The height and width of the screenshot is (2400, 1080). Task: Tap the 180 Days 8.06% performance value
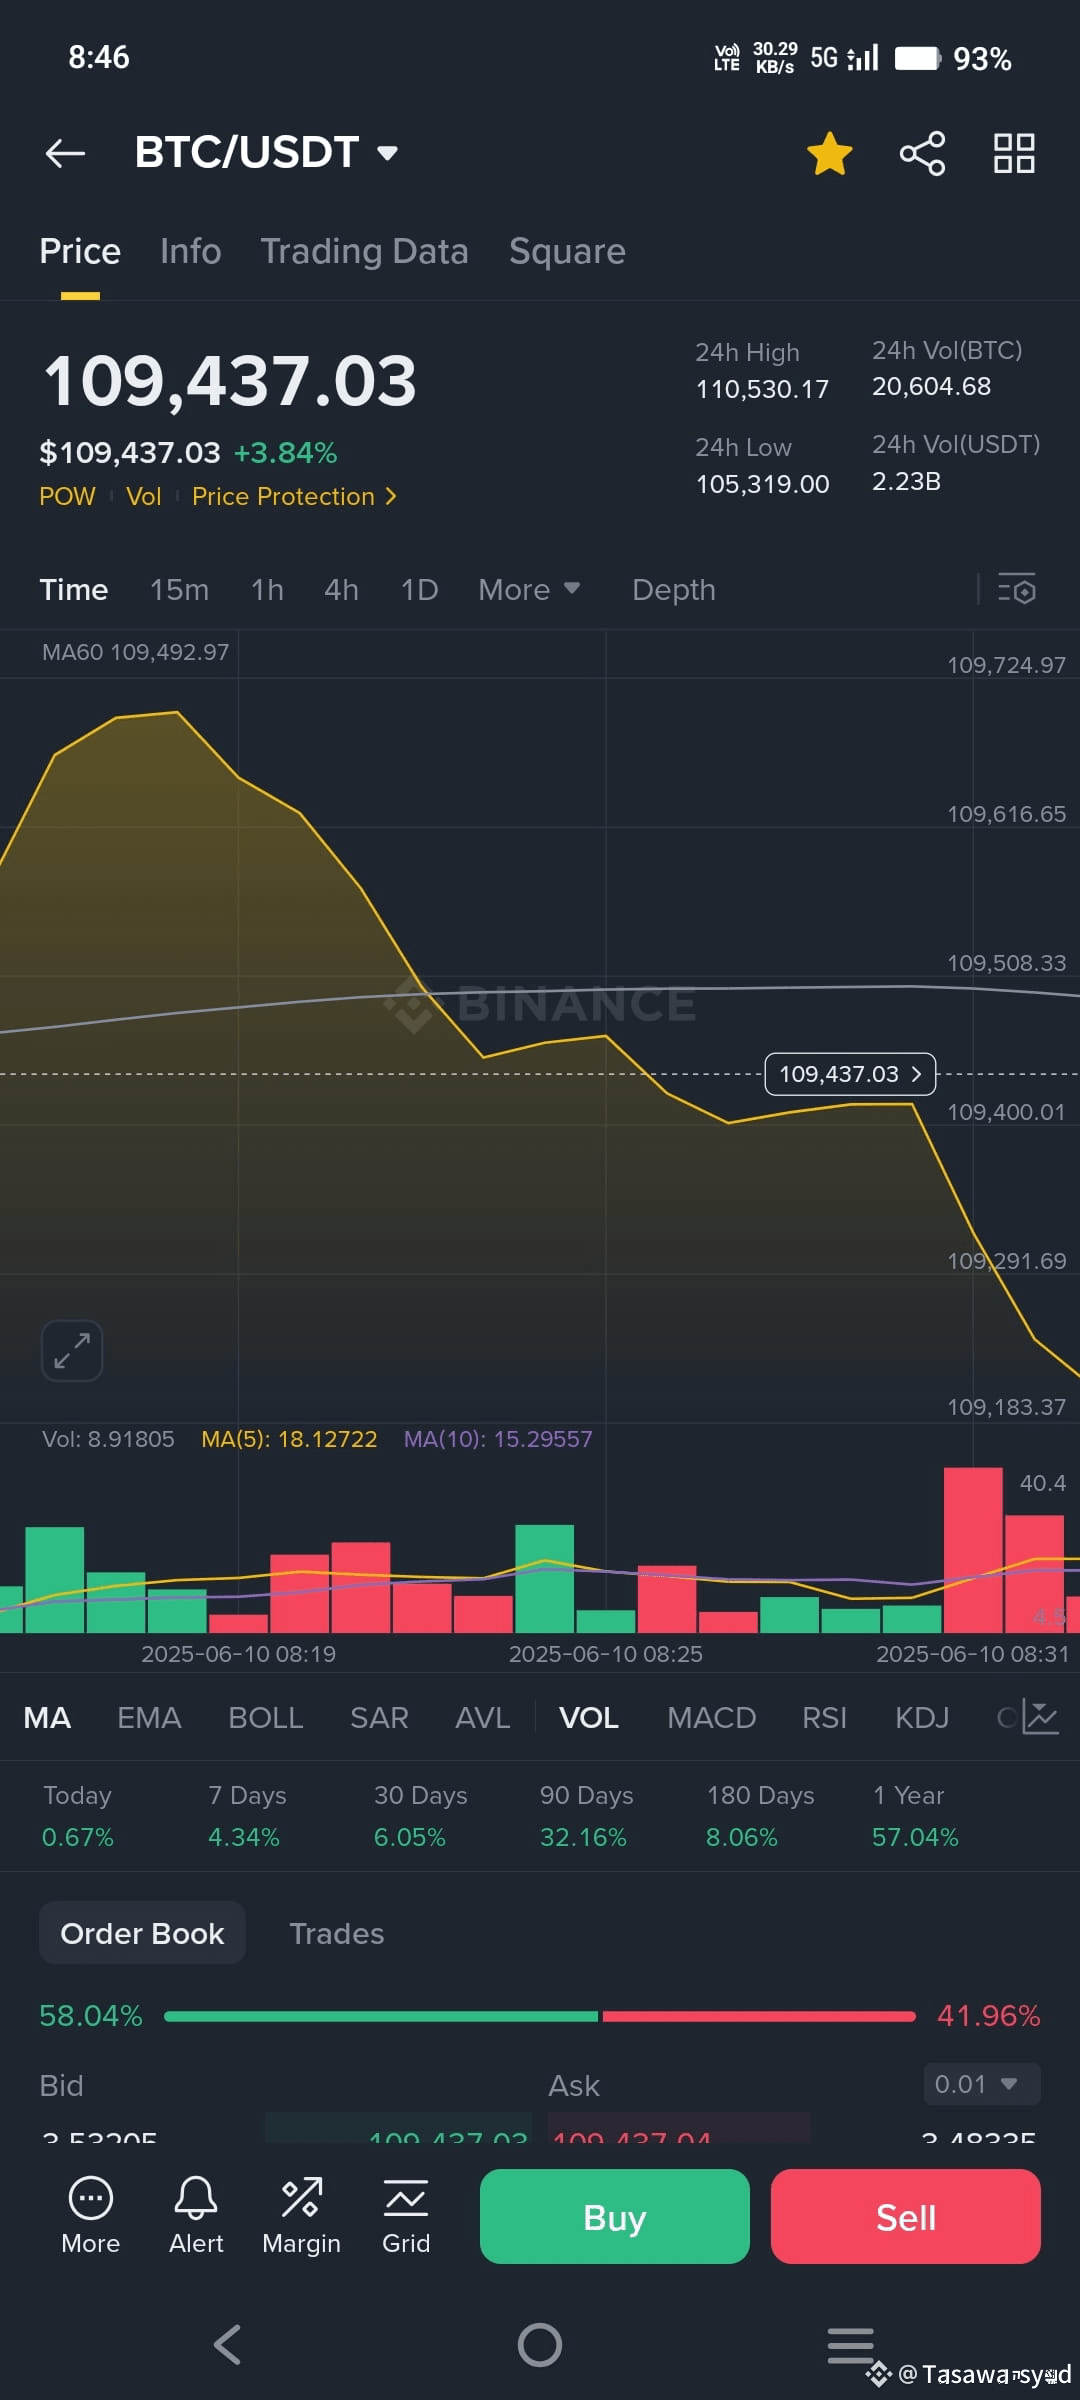741,1837
